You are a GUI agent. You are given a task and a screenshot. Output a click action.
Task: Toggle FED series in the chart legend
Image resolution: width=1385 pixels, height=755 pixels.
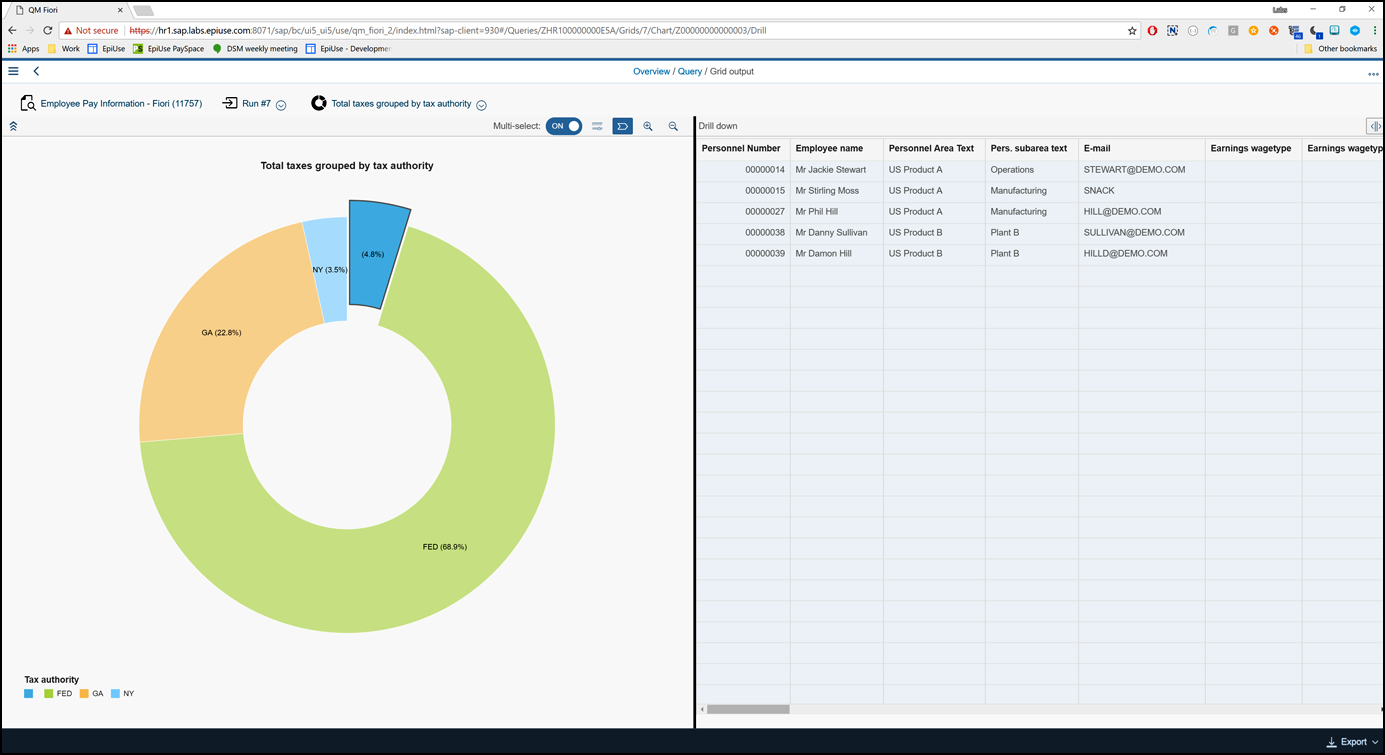point(58,693)
